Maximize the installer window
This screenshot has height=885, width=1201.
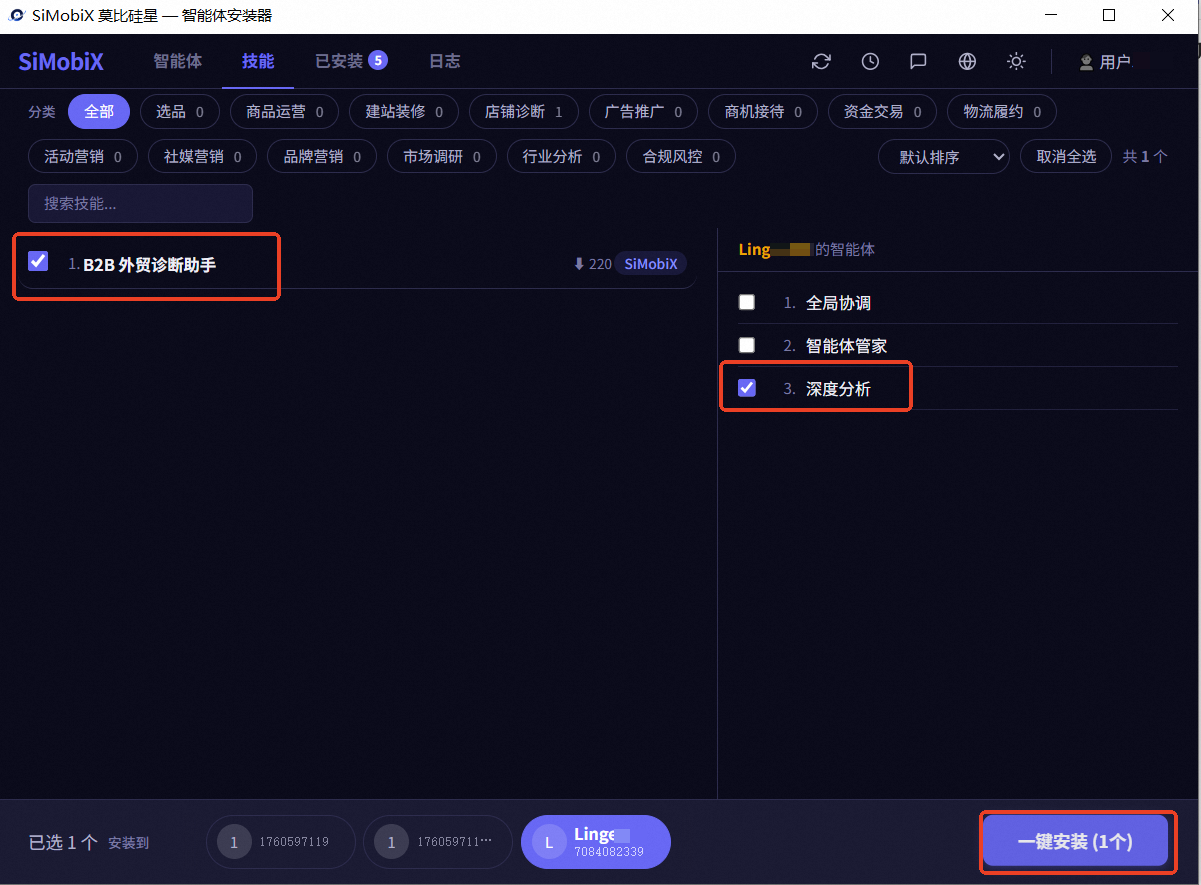click(1109, 15)
